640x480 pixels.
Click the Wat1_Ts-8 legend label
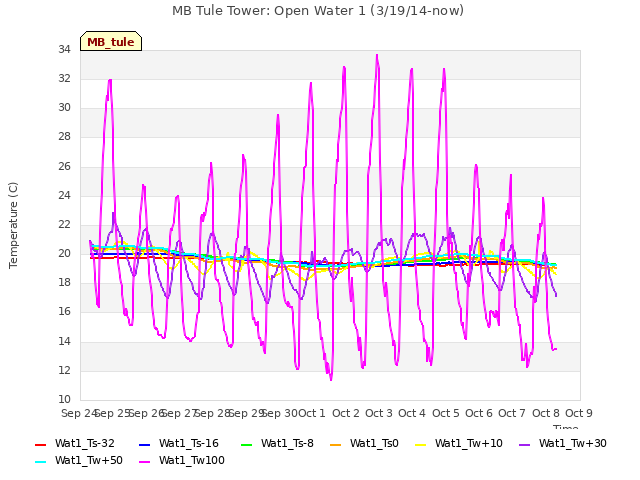(287, 443)
